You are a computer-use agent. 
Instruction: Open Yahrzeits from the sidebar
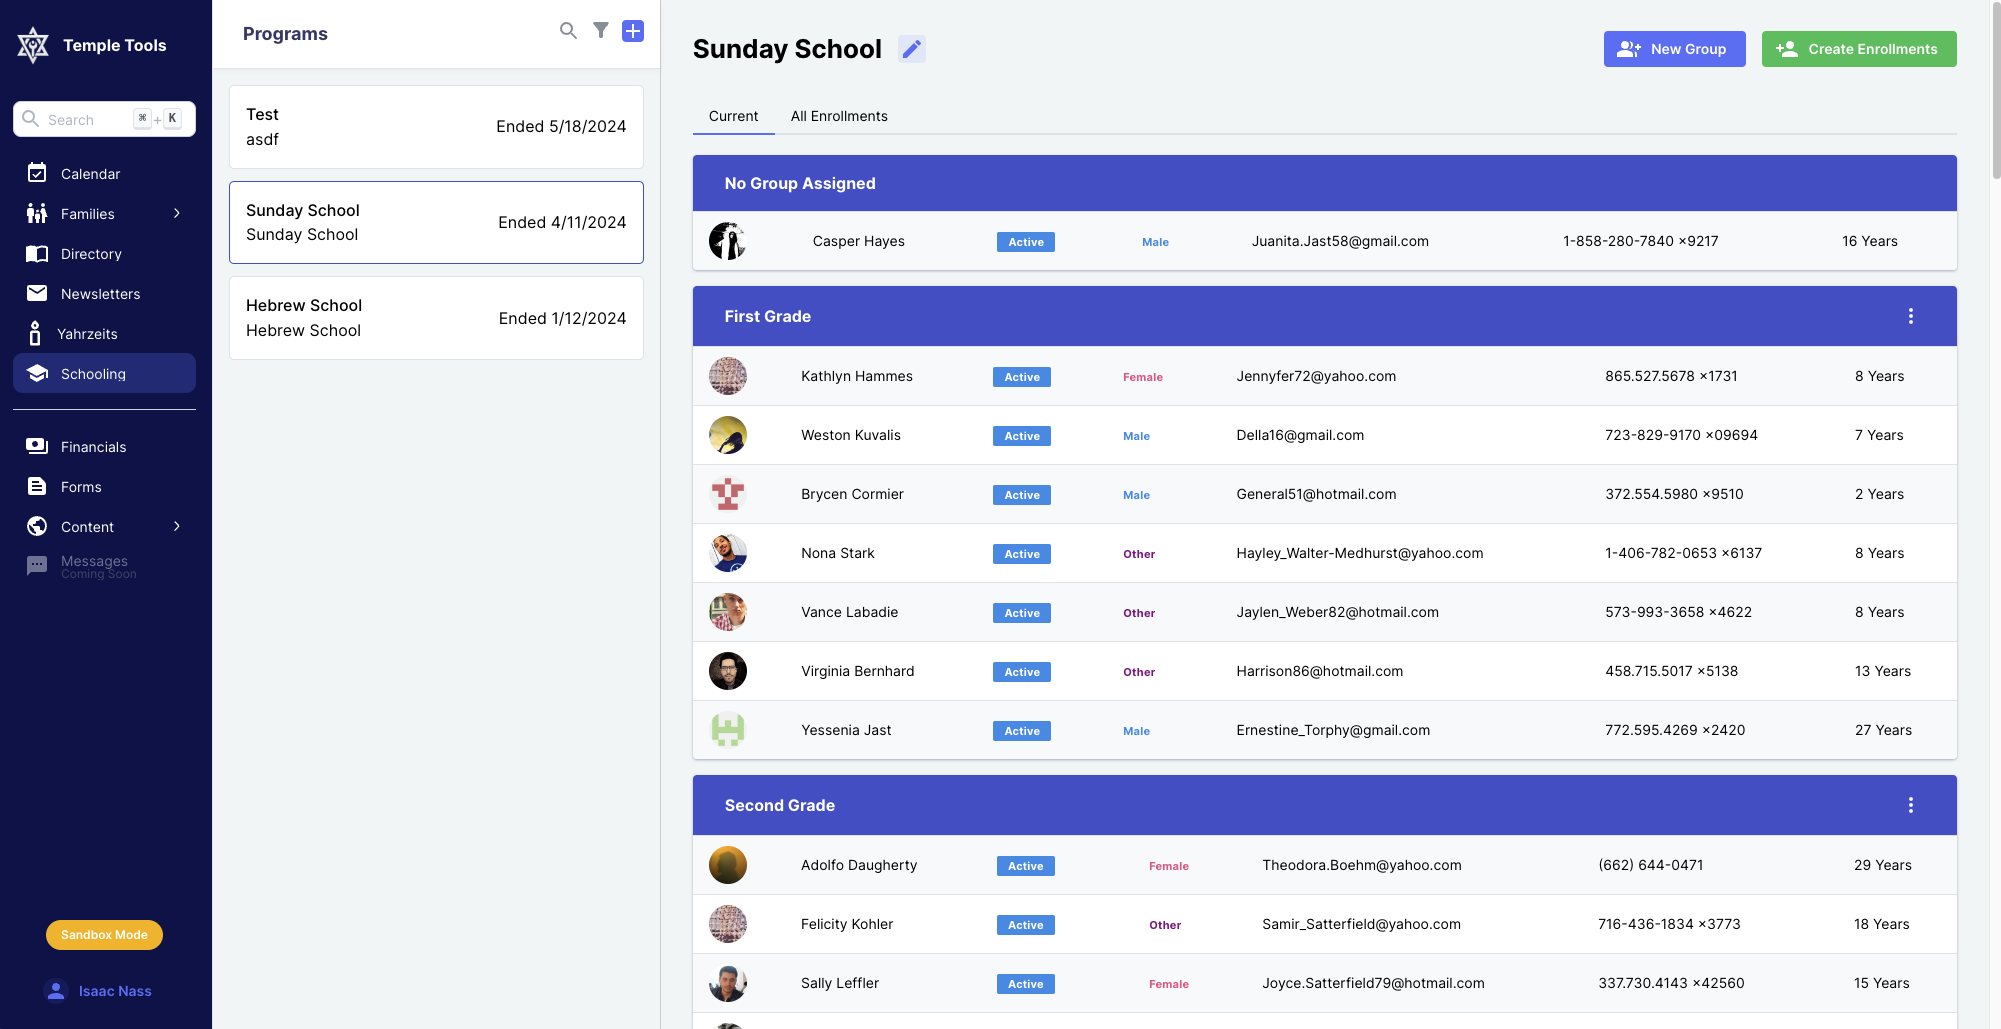(x=88, y=334)
